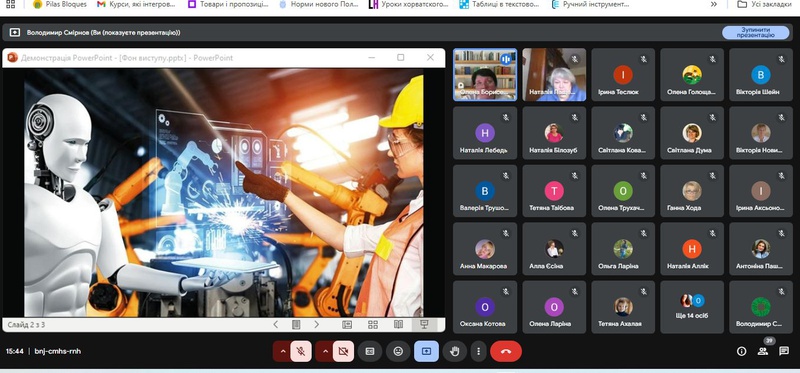The image size is (800, 373).
Task: Toggle the muted microphone button
Action: pos(301,352)
